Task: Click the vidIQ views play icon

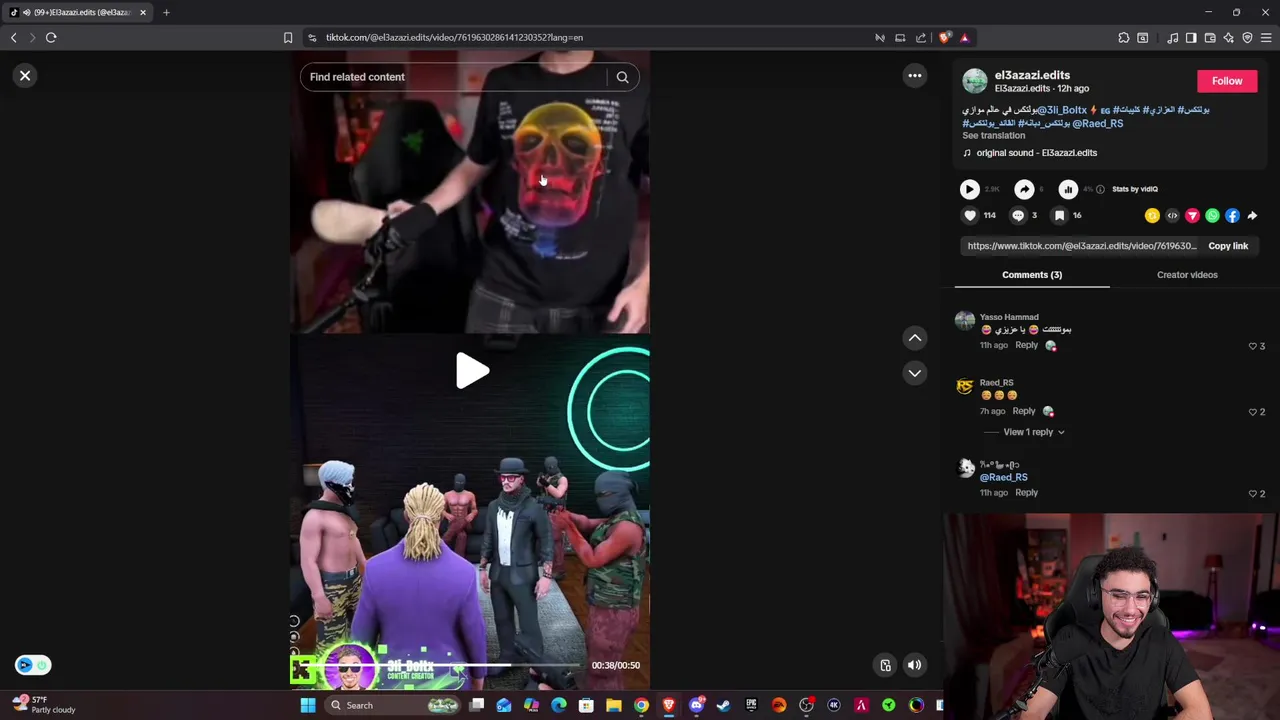Action: tap(969, 189)
